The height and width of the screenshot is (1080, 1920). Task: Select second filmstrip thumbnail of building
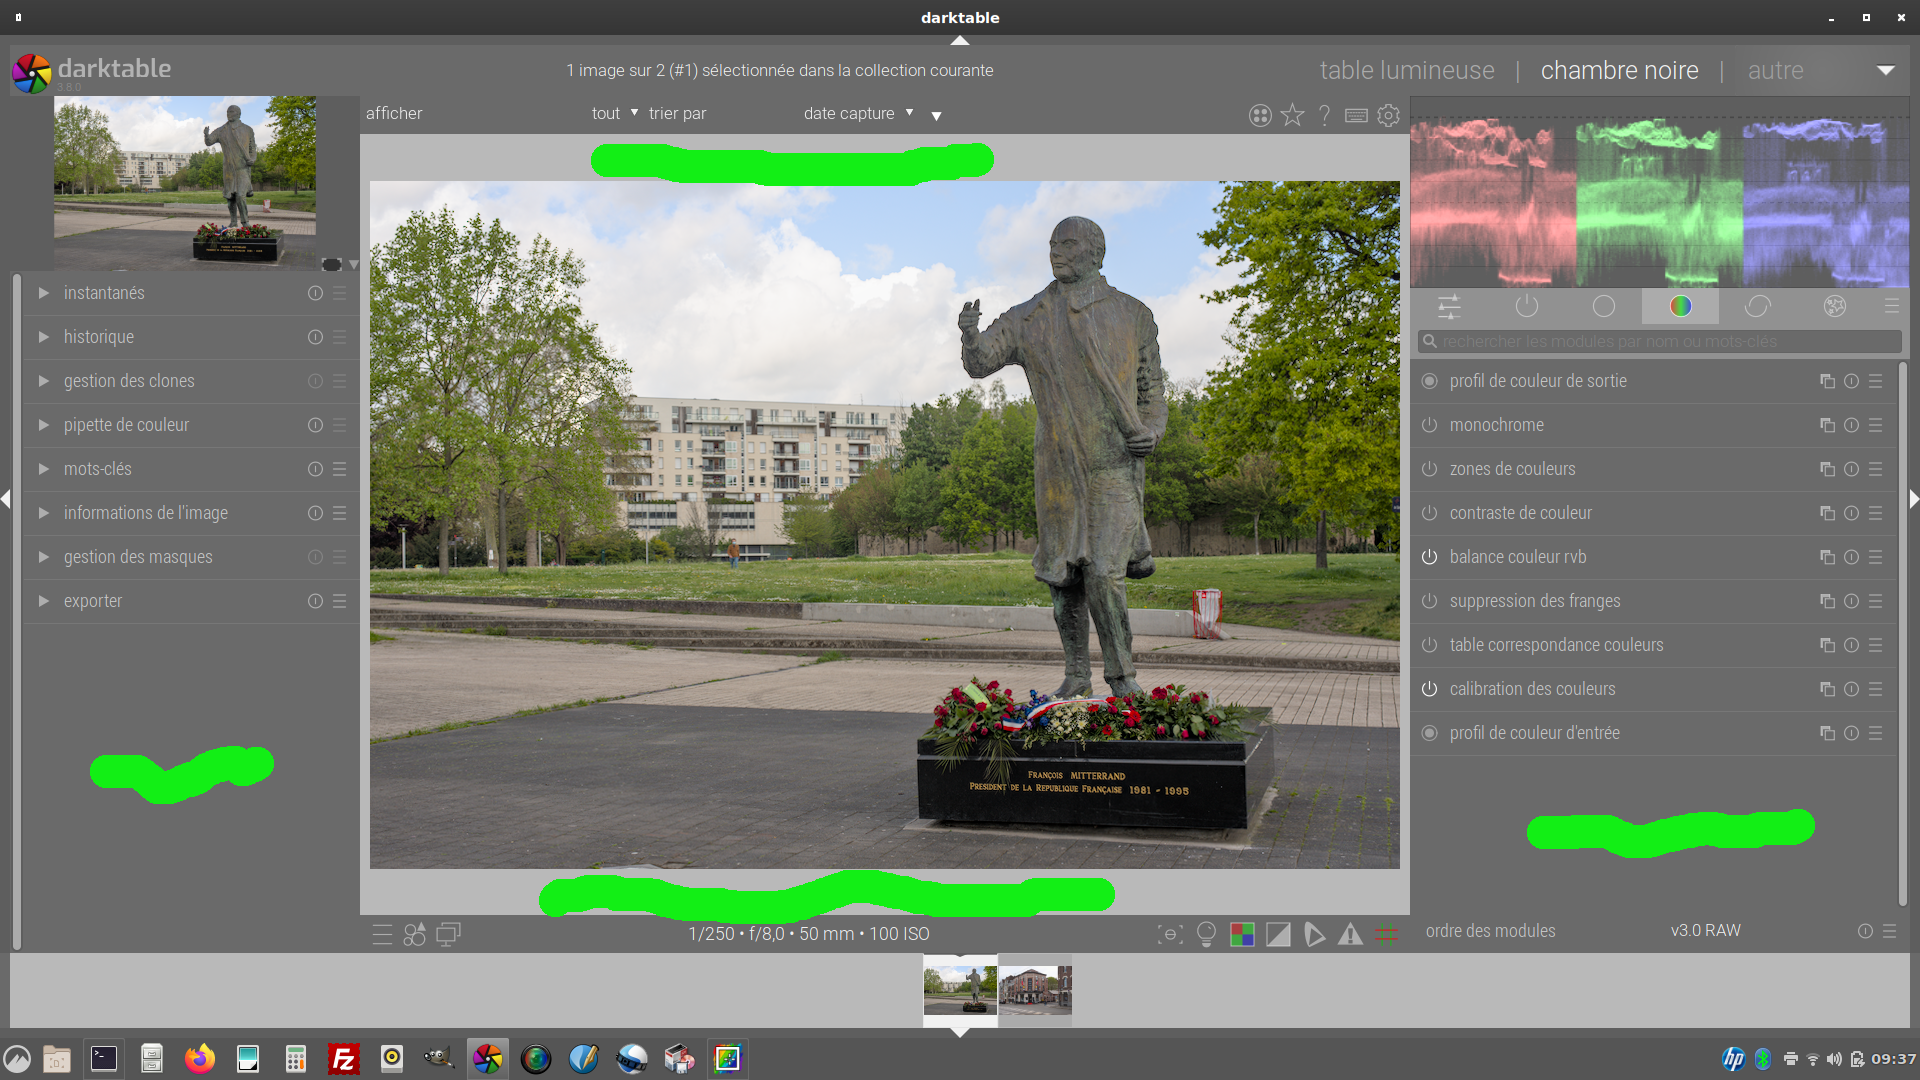[x=1035, y=990]
